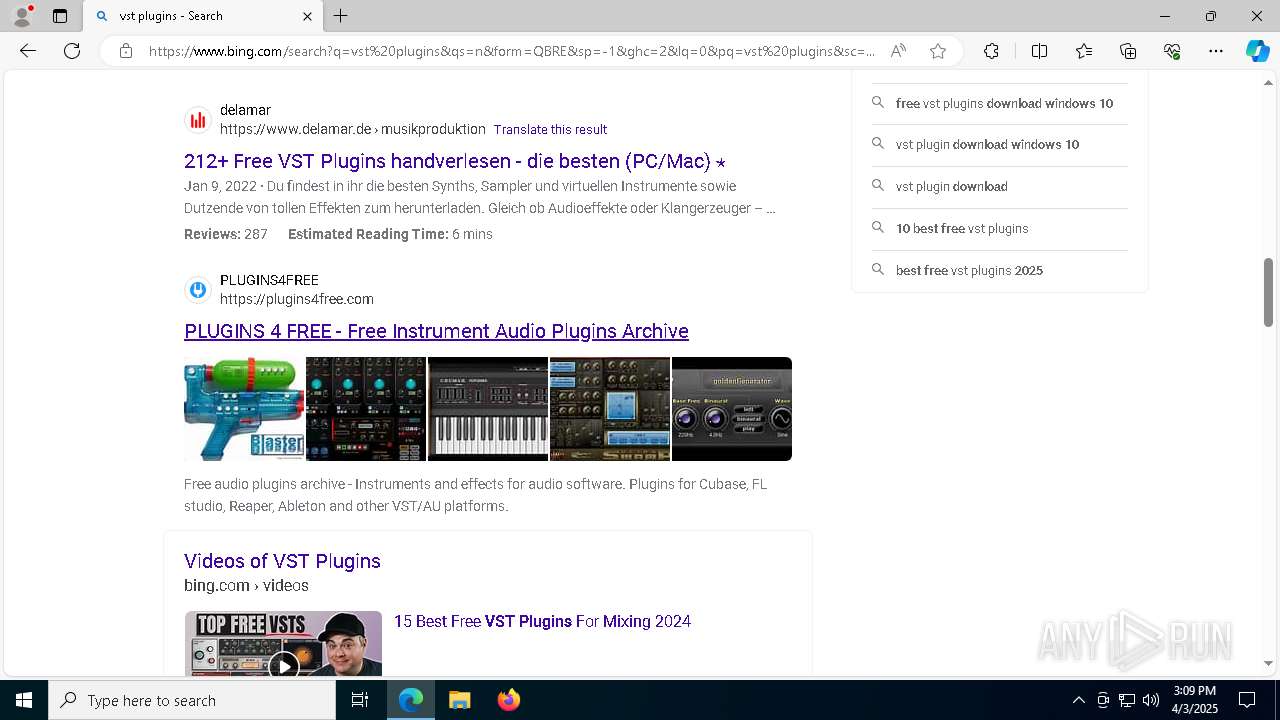
Task: Open Collections panel
Action: click(x=1128, y=51)
